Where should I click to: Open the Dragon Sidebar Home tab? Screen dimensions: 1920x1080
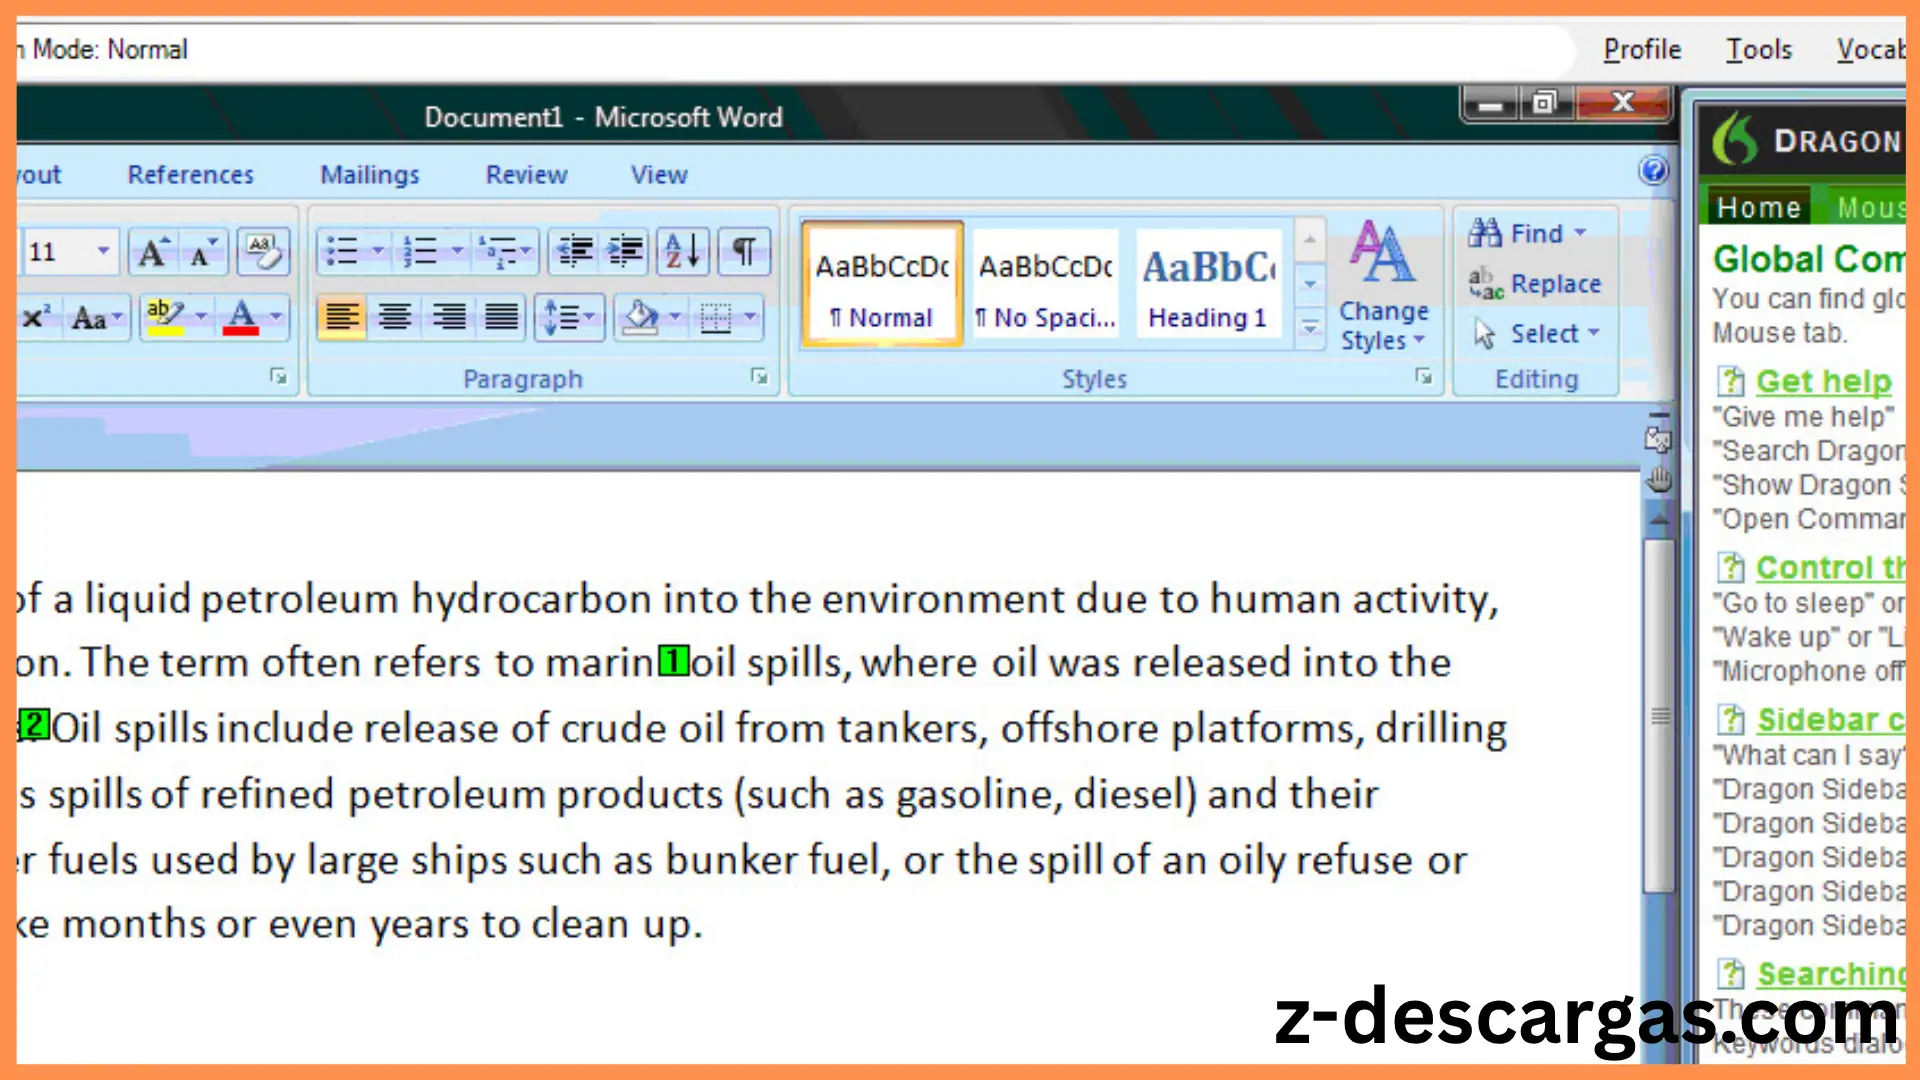point(1759,207)
